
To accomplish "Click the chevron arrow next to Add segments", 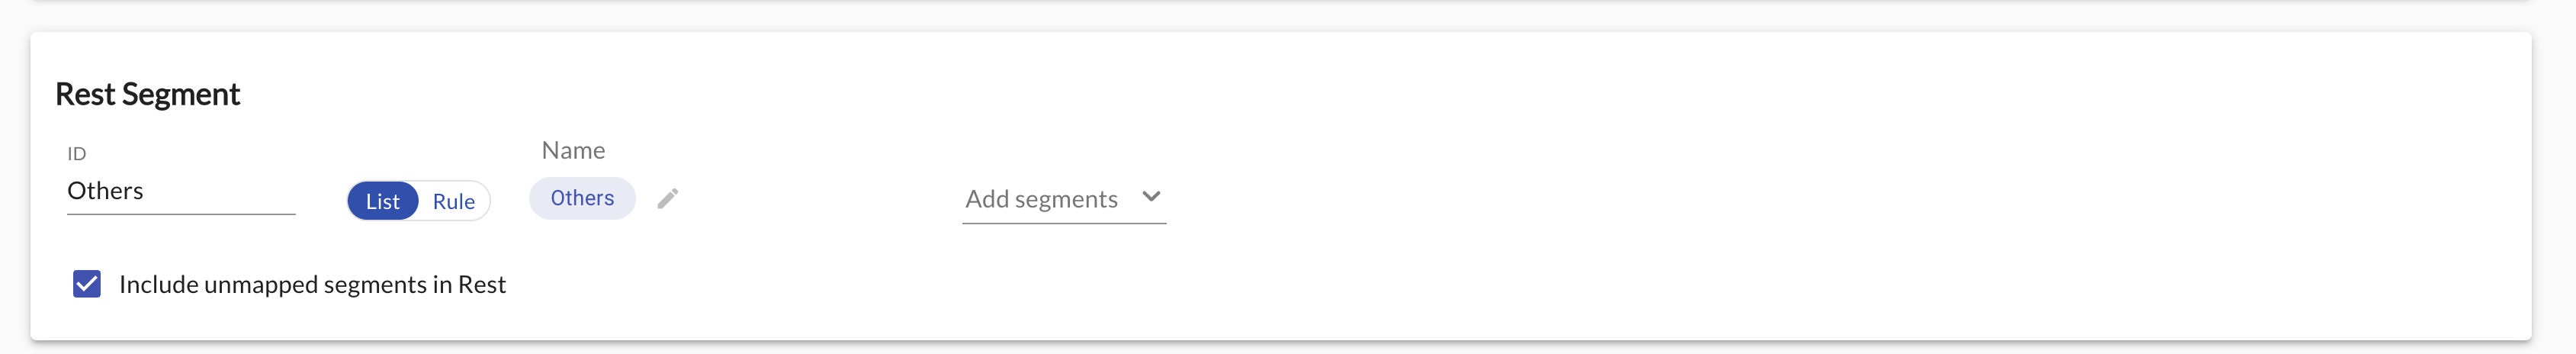I will (x=1151, y=197).
